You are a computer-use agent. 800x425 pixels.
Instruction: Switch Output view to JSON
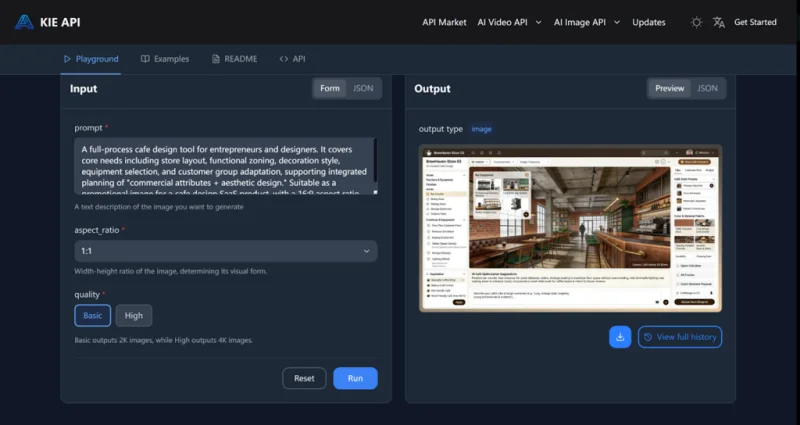point(707,88)
